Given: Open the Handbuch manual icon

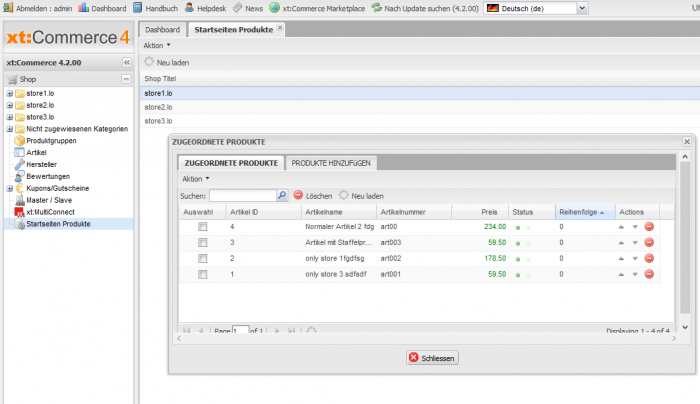Looking at the screenshot, I should [138, 8].
